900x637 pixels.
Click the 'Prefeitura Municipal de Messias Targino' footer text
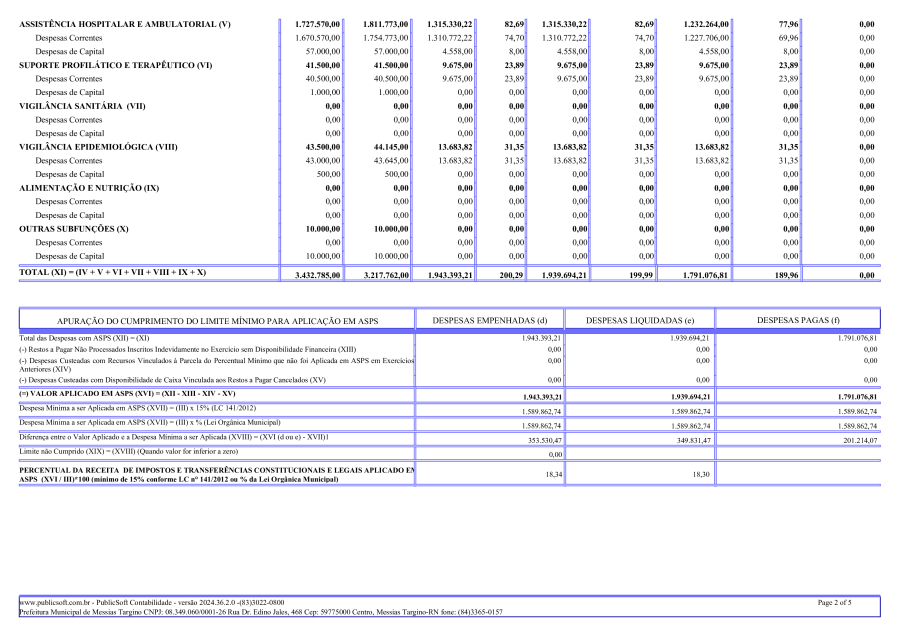pyautogui.click(x=95, y=612)
